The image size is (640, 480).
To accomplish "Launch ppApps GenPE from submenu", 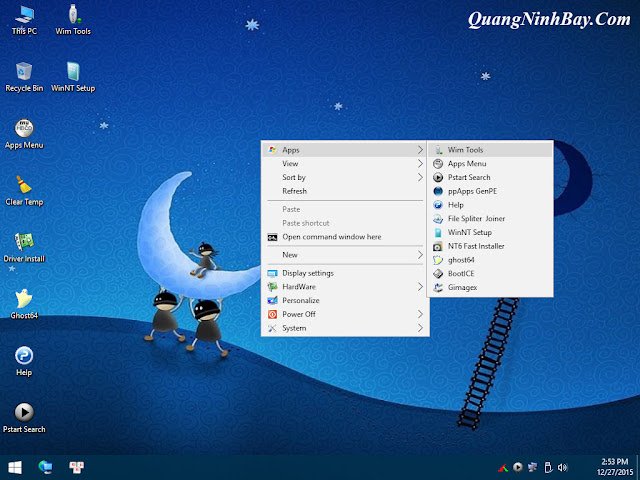I will tap(490, 191).
